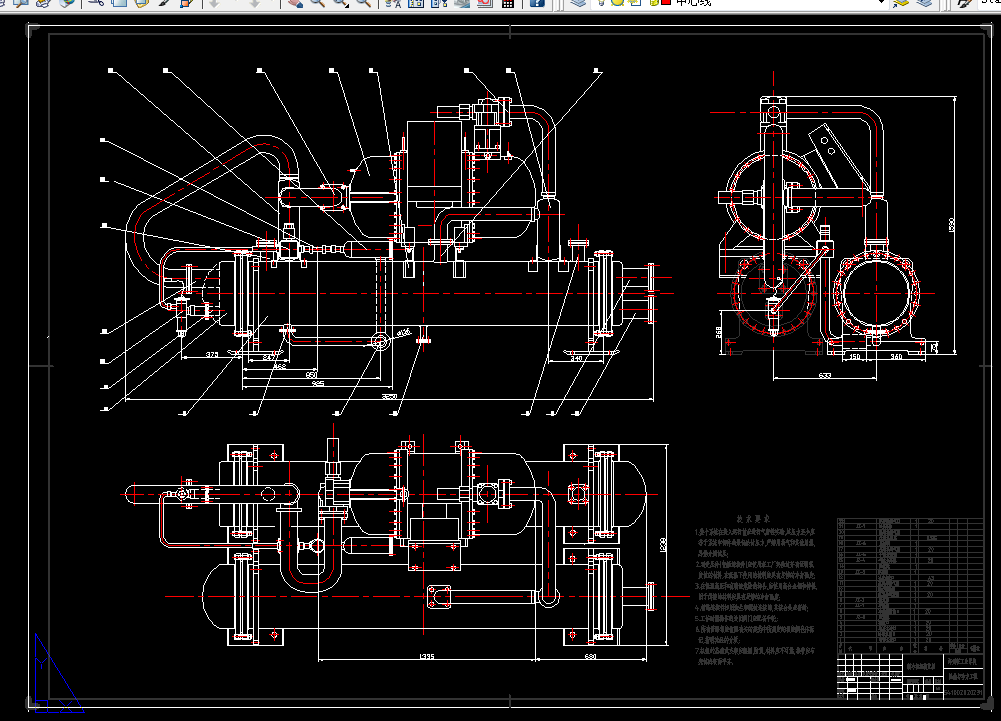The height and width of the screenshot is (721, 1001).
Task: Select the Match Properties brush icon
Action: click(164, 3)
